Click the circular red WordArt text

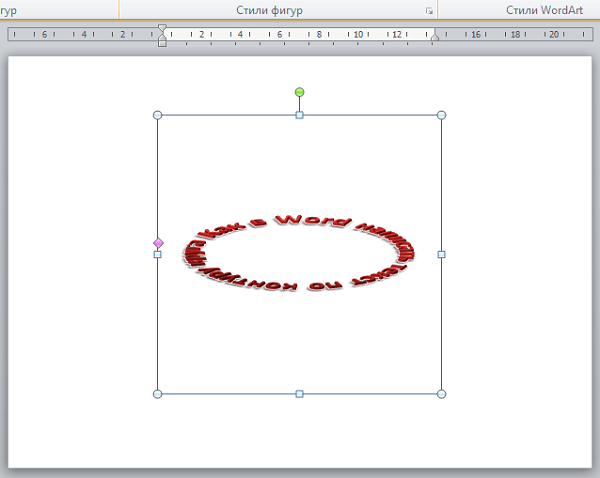[x=299, y=254]
